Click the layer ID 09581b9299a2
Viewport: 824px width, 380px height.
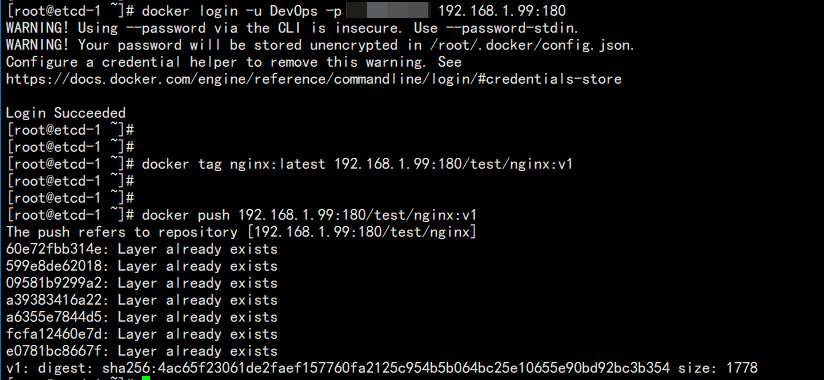(54, 283)
